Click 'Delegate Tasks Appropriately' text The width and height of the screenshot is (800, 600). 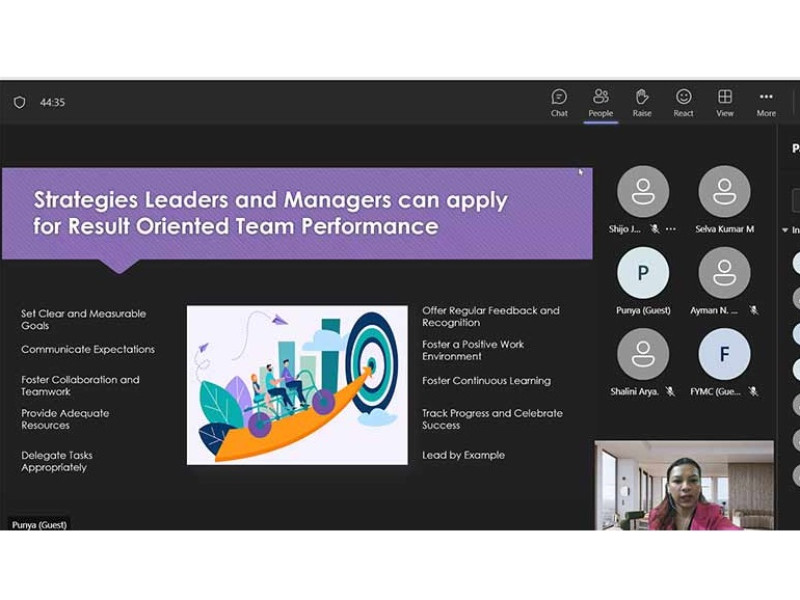57,461
